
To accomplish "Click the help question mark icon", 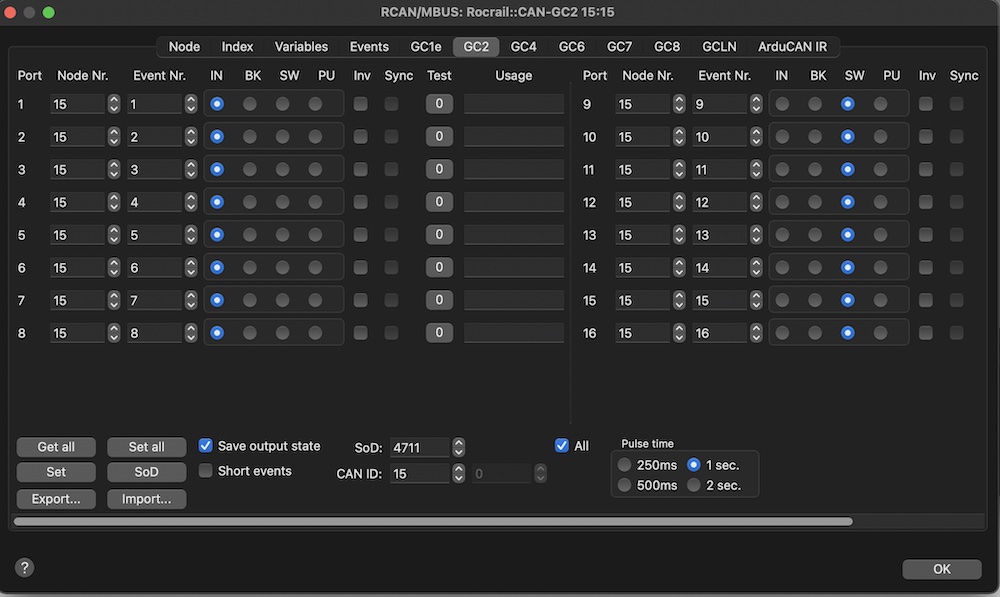I will pyautogui.click(x=25, y=567).
